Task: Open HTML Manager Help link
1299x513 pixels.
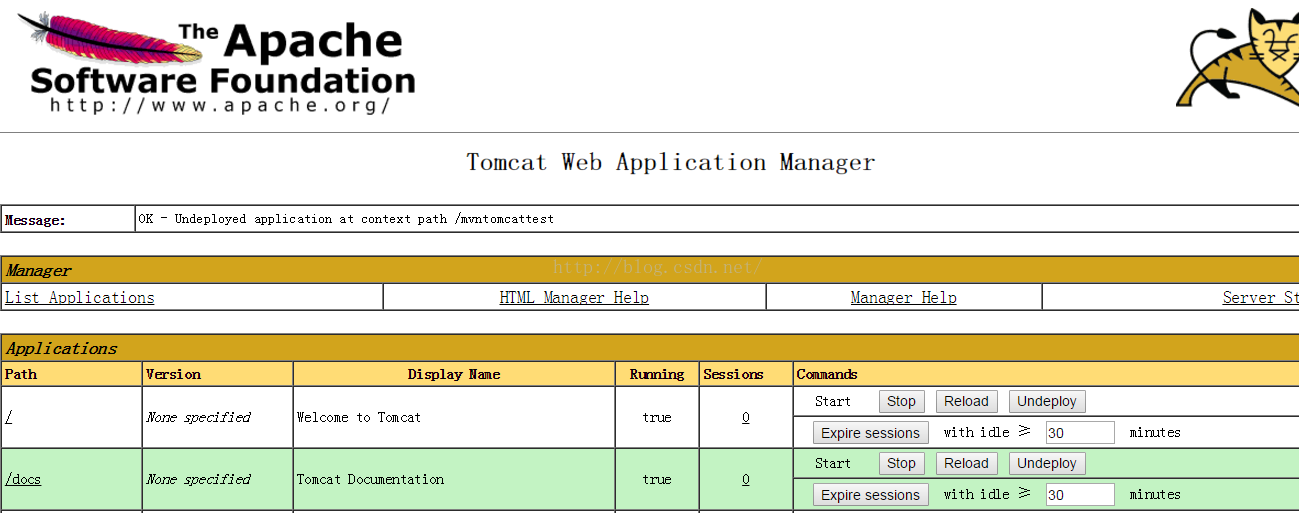Action: (x=574, y=298)
